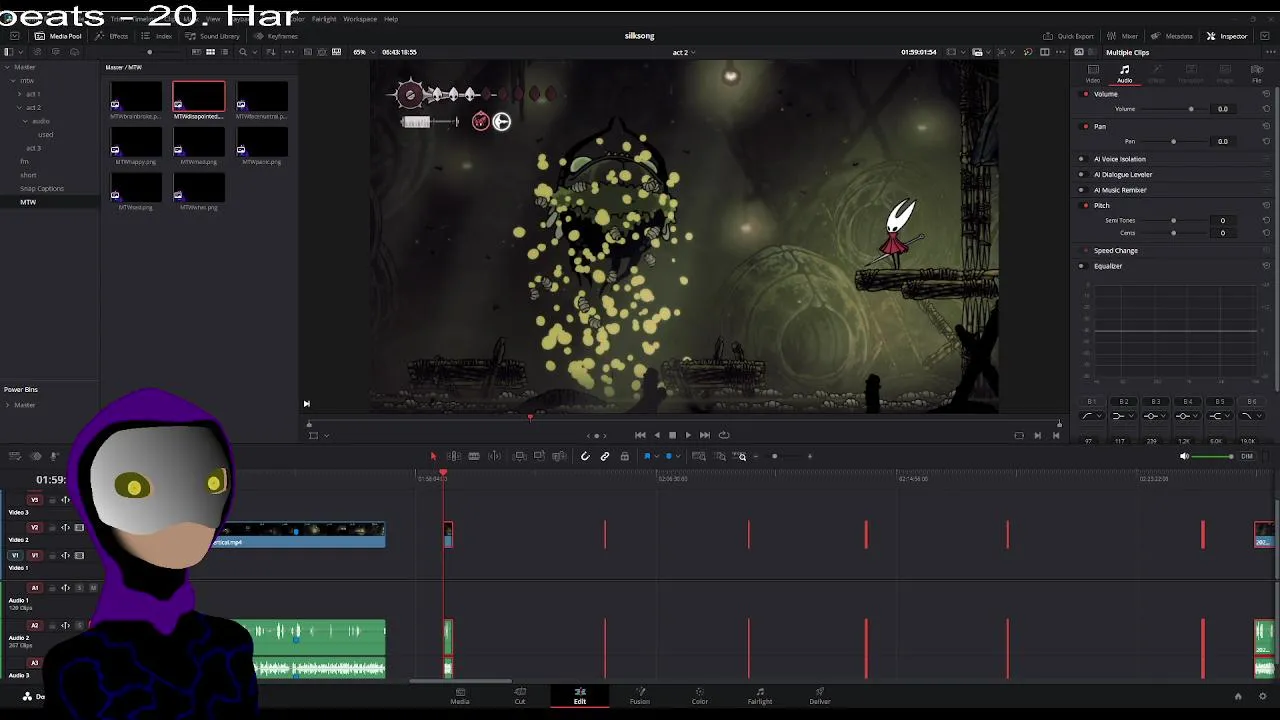Toggle the position lock icon
1280x720 pixels.
(x=625, y=456)
